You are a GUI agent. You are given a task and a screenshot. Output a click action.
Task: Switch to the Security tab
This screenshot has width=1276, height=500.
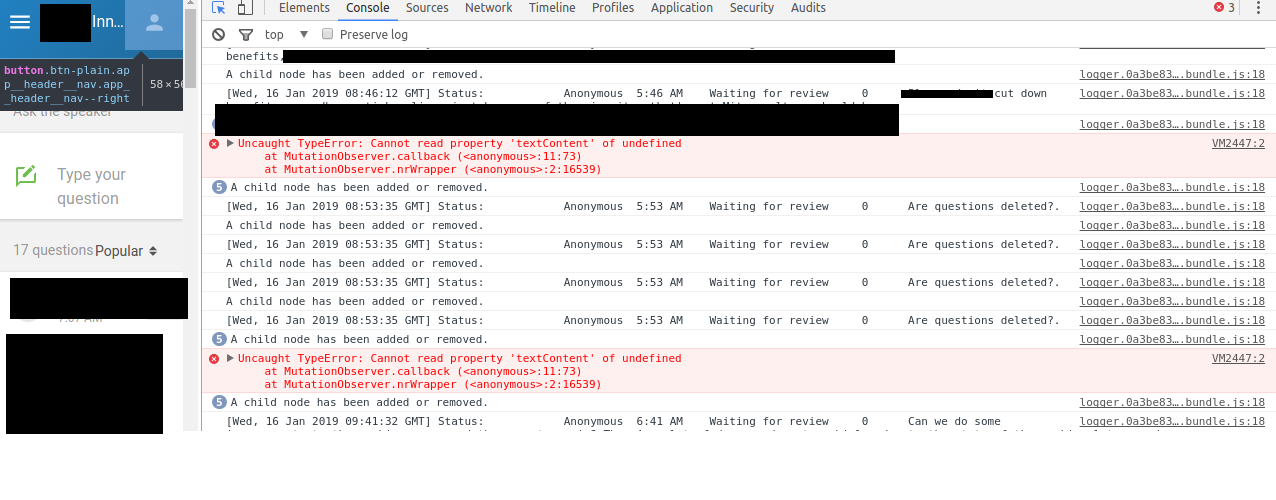pos(752,8)
